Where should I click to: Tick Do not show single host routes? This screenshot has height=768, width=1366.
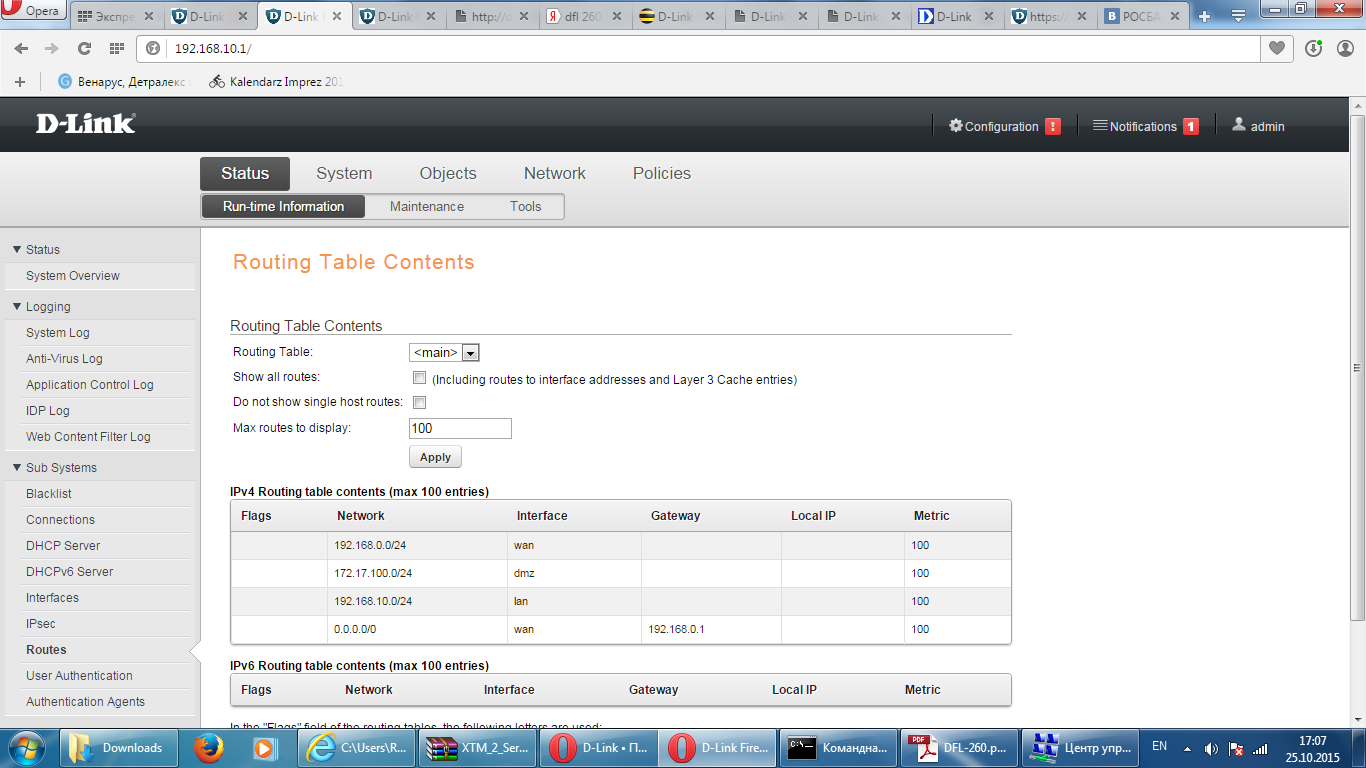(420, 402)
